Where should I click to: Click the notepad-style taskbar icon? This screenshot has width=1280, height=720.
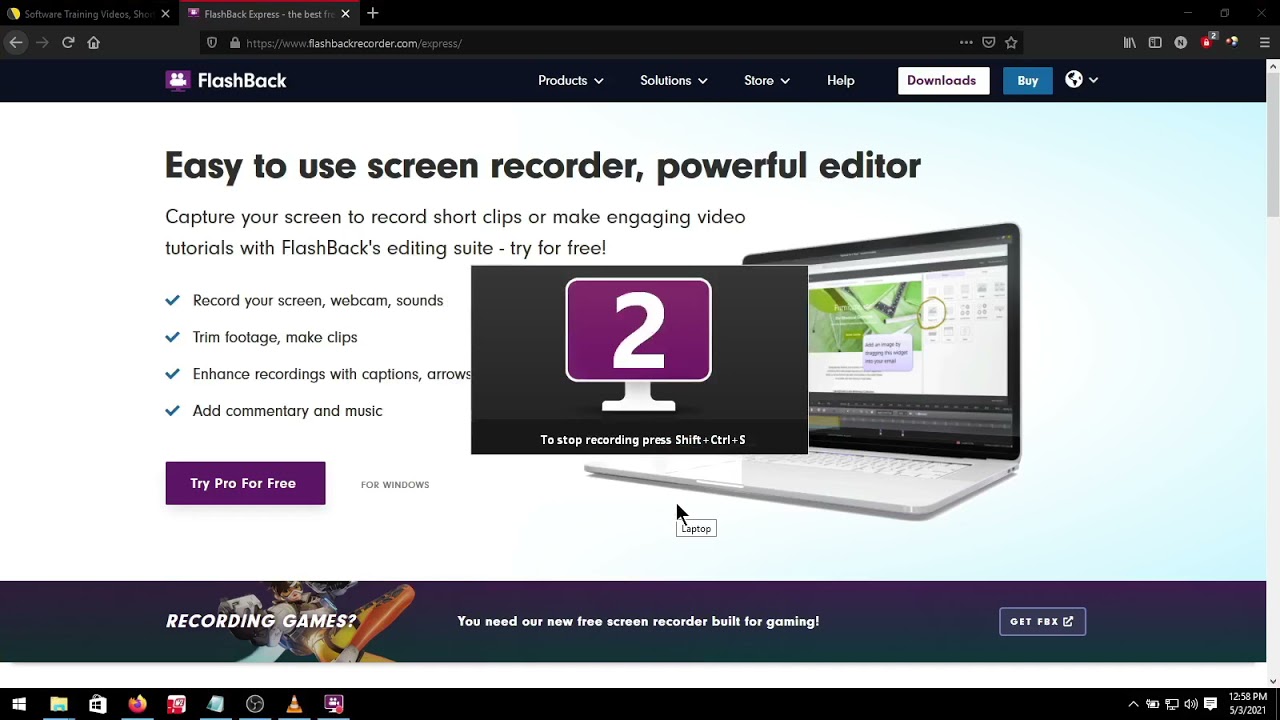pyautogui.click(x=215, y=704)
